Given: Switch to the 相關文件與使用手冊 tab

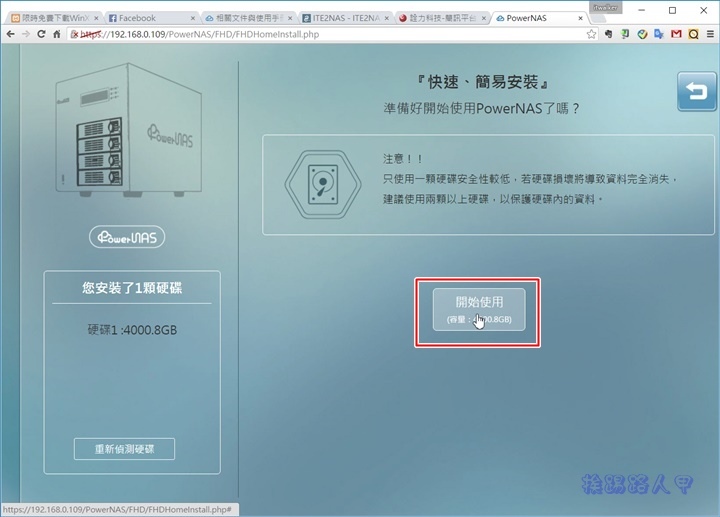Looking at the screenshot, I should 248,18.
